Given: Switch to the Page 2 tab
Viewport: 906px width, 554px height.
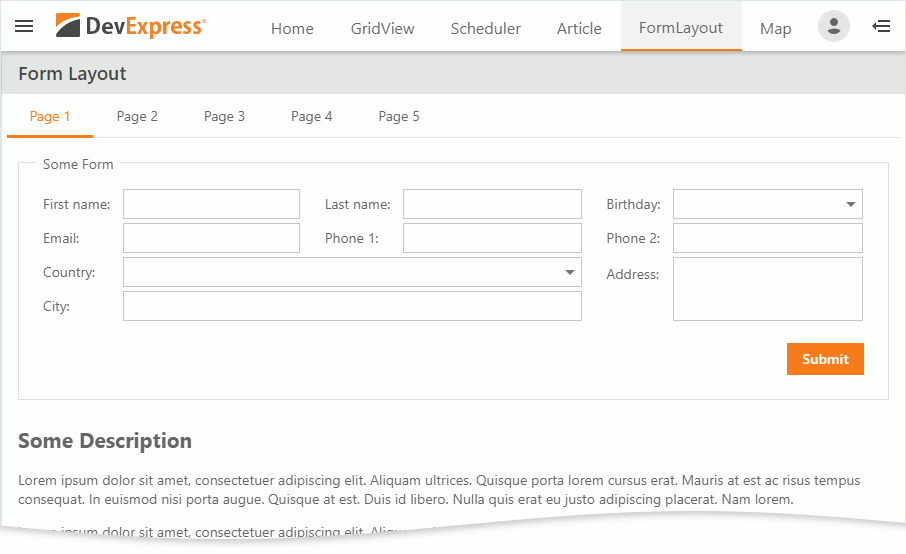Looking at the screenshot, I should click(137, 116).
